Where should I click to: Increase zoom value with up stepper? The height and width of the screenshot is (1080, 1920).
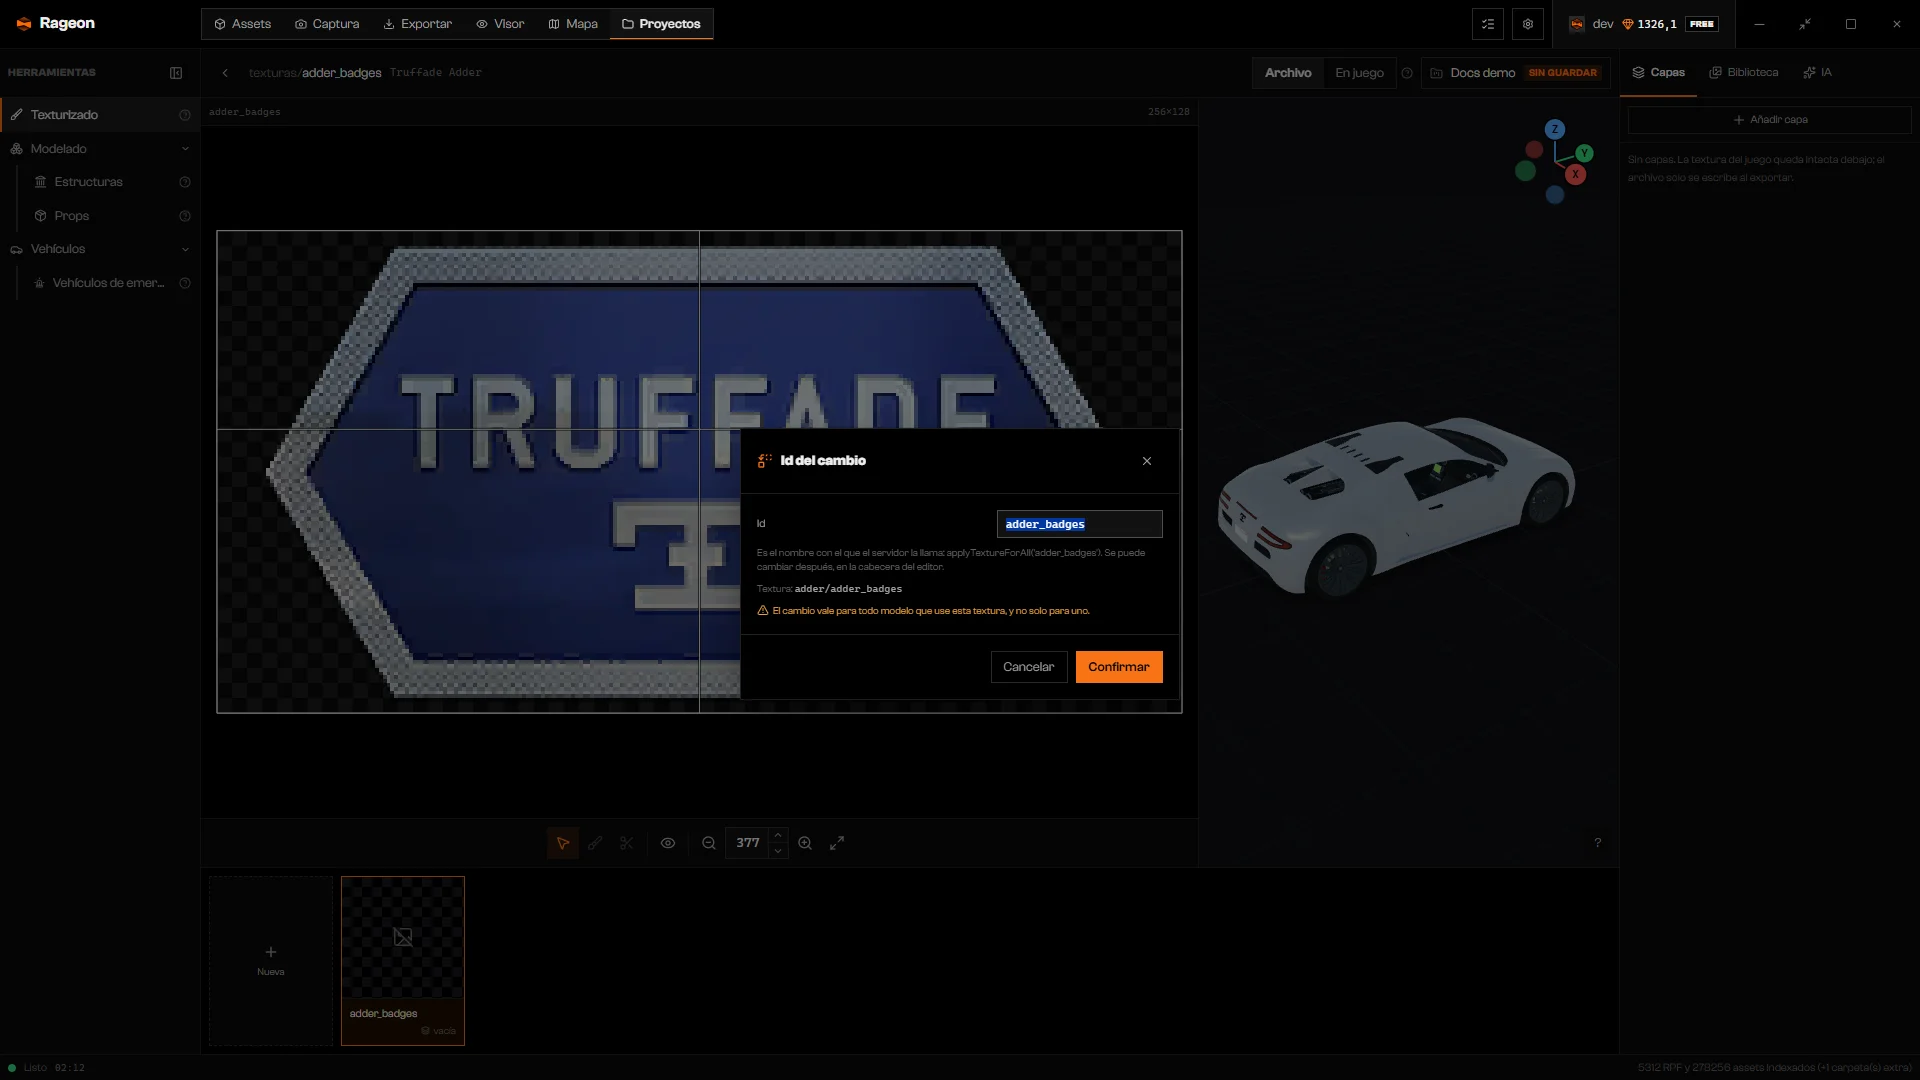coord(778,836)
